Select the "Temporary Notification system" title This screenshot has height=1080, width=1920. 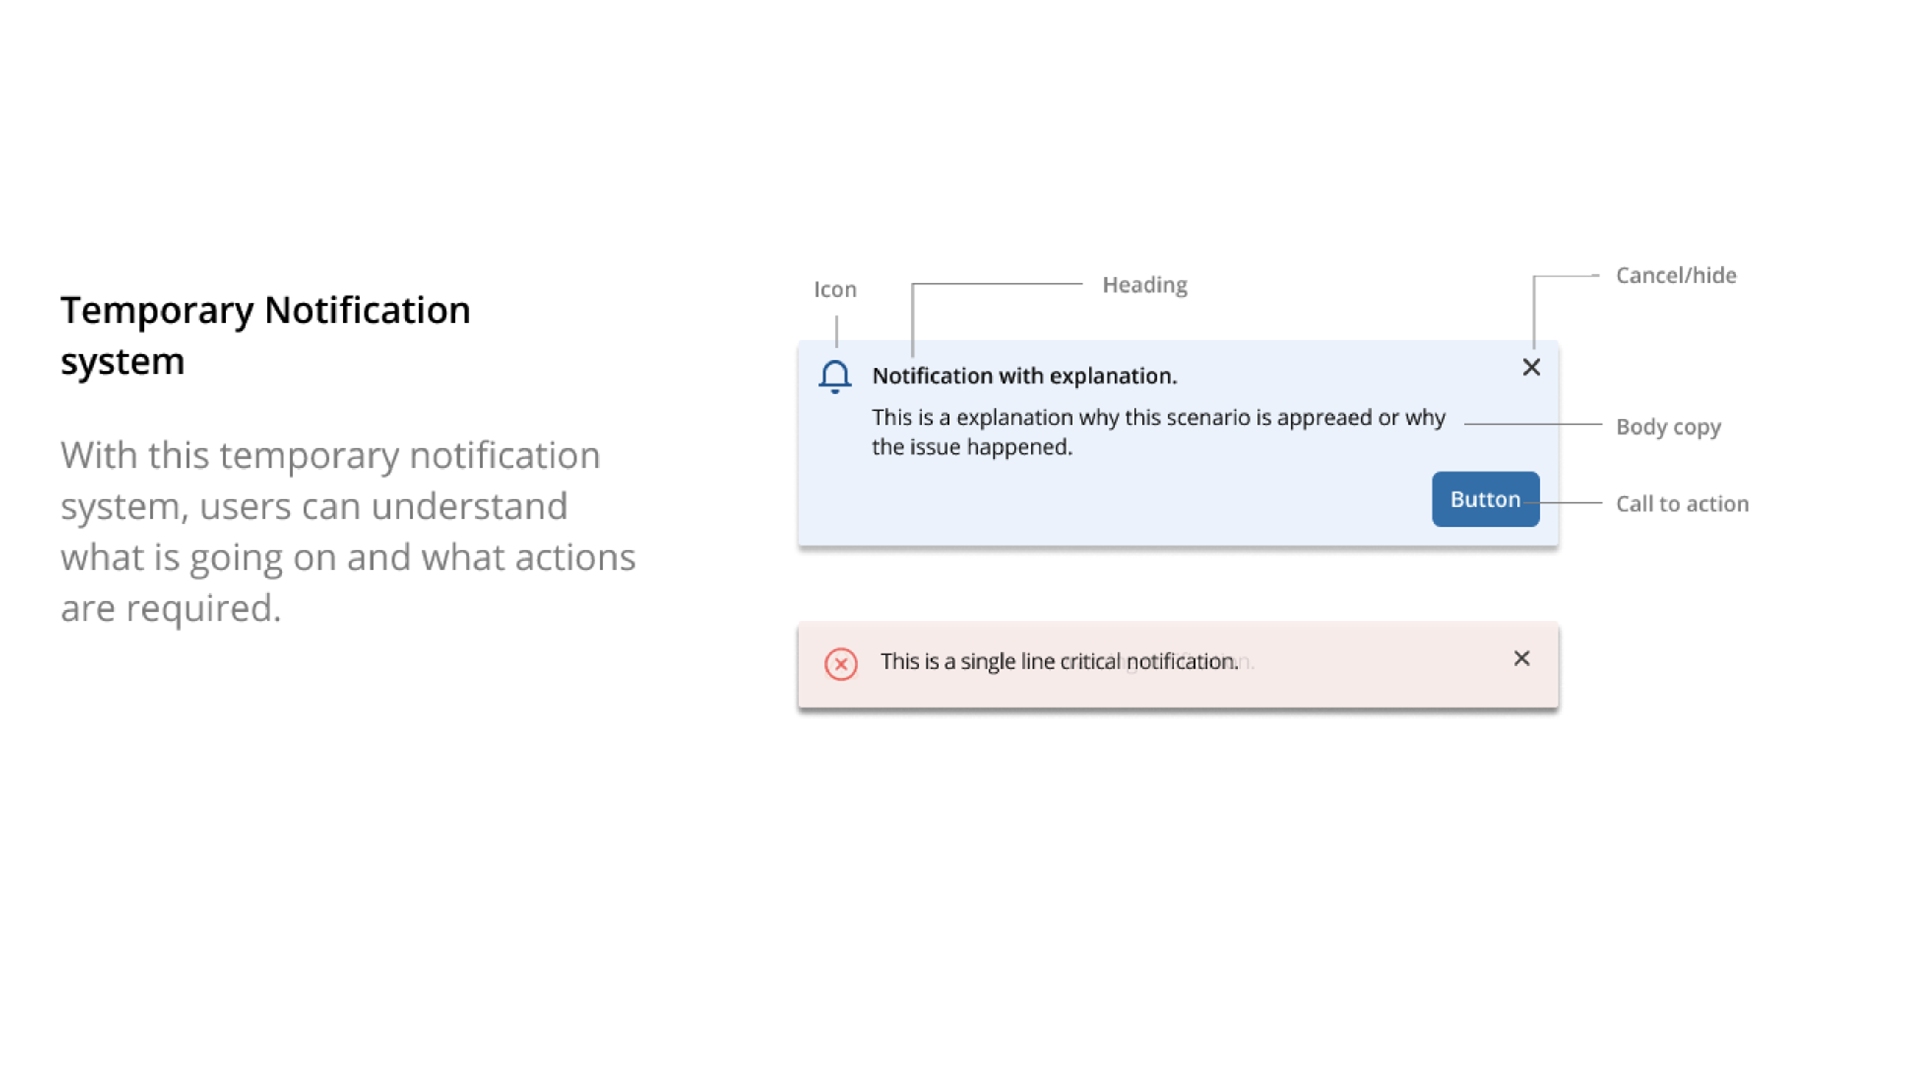click(265, 335)
